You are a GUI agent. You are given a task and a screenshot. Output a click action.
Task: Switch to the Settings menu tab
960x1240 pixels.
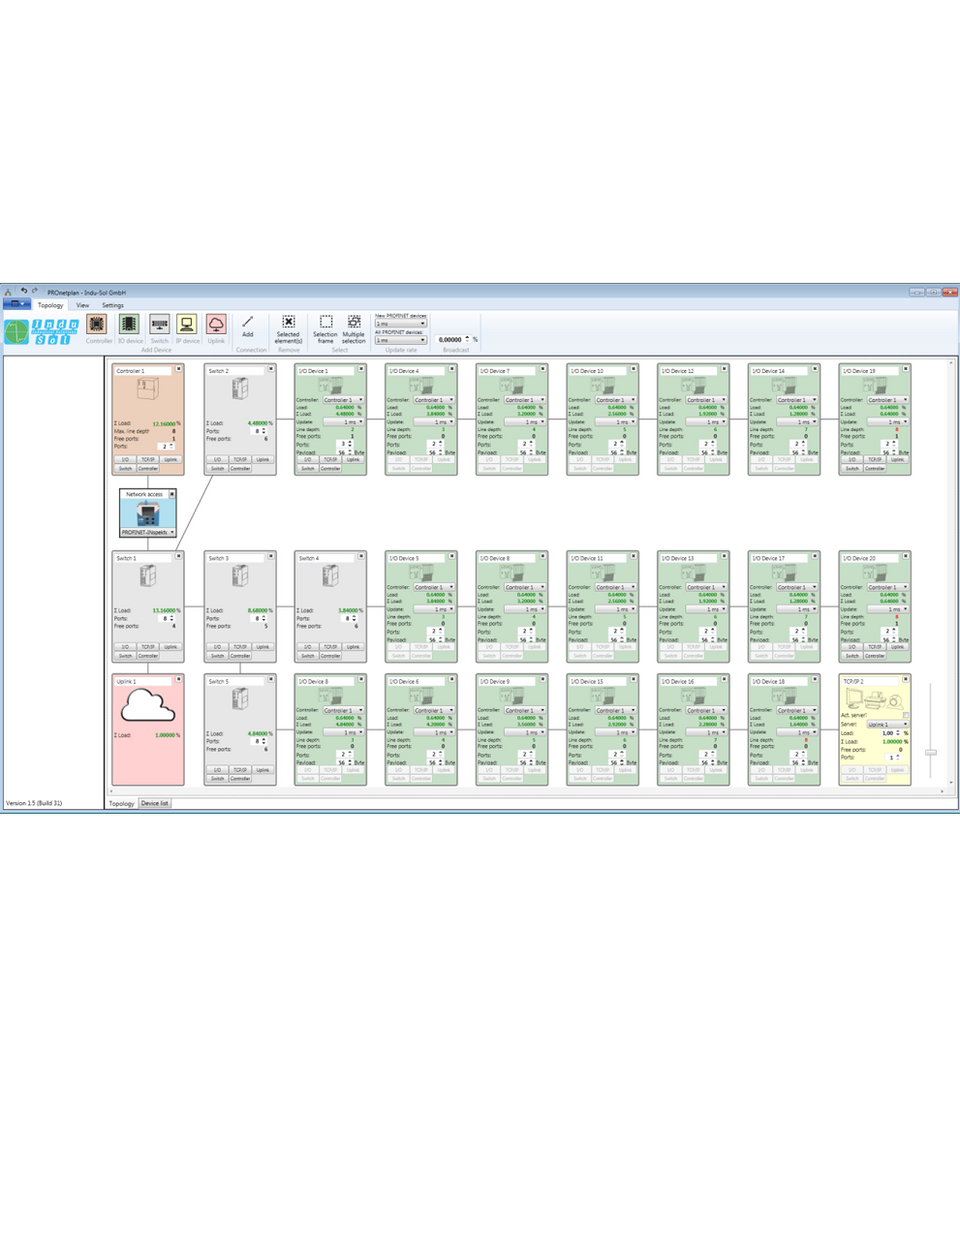(x=112, y=305)
